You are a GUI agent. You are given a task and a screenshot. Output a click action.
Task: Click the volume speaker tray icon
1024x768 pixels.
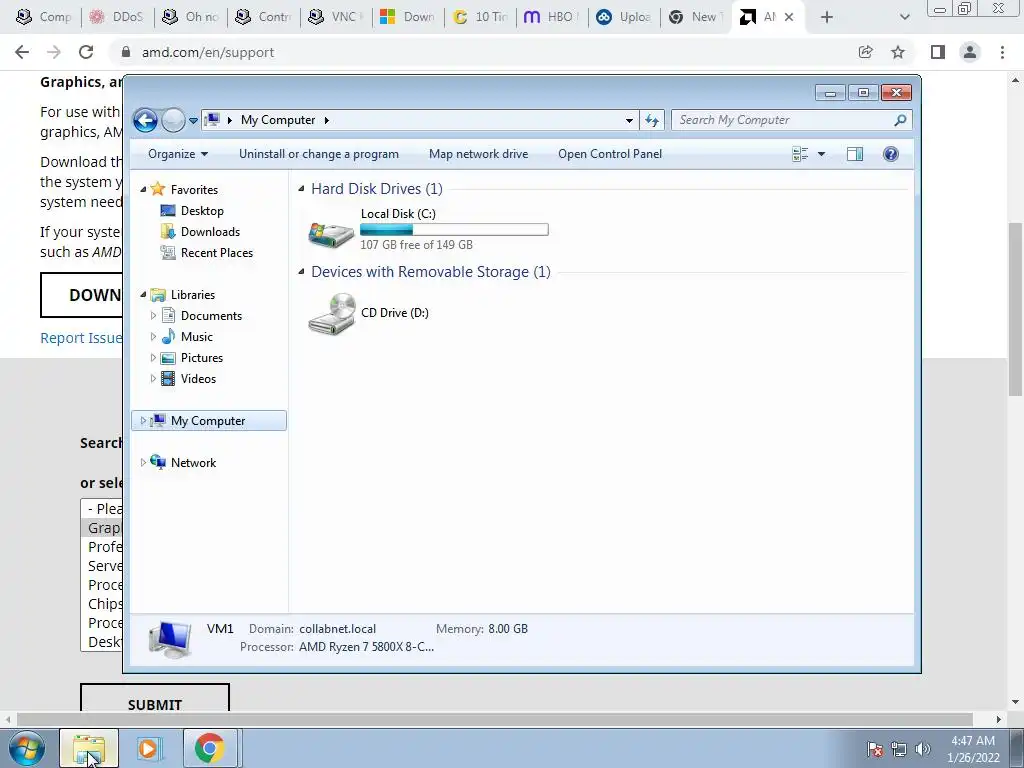[923, 749]
